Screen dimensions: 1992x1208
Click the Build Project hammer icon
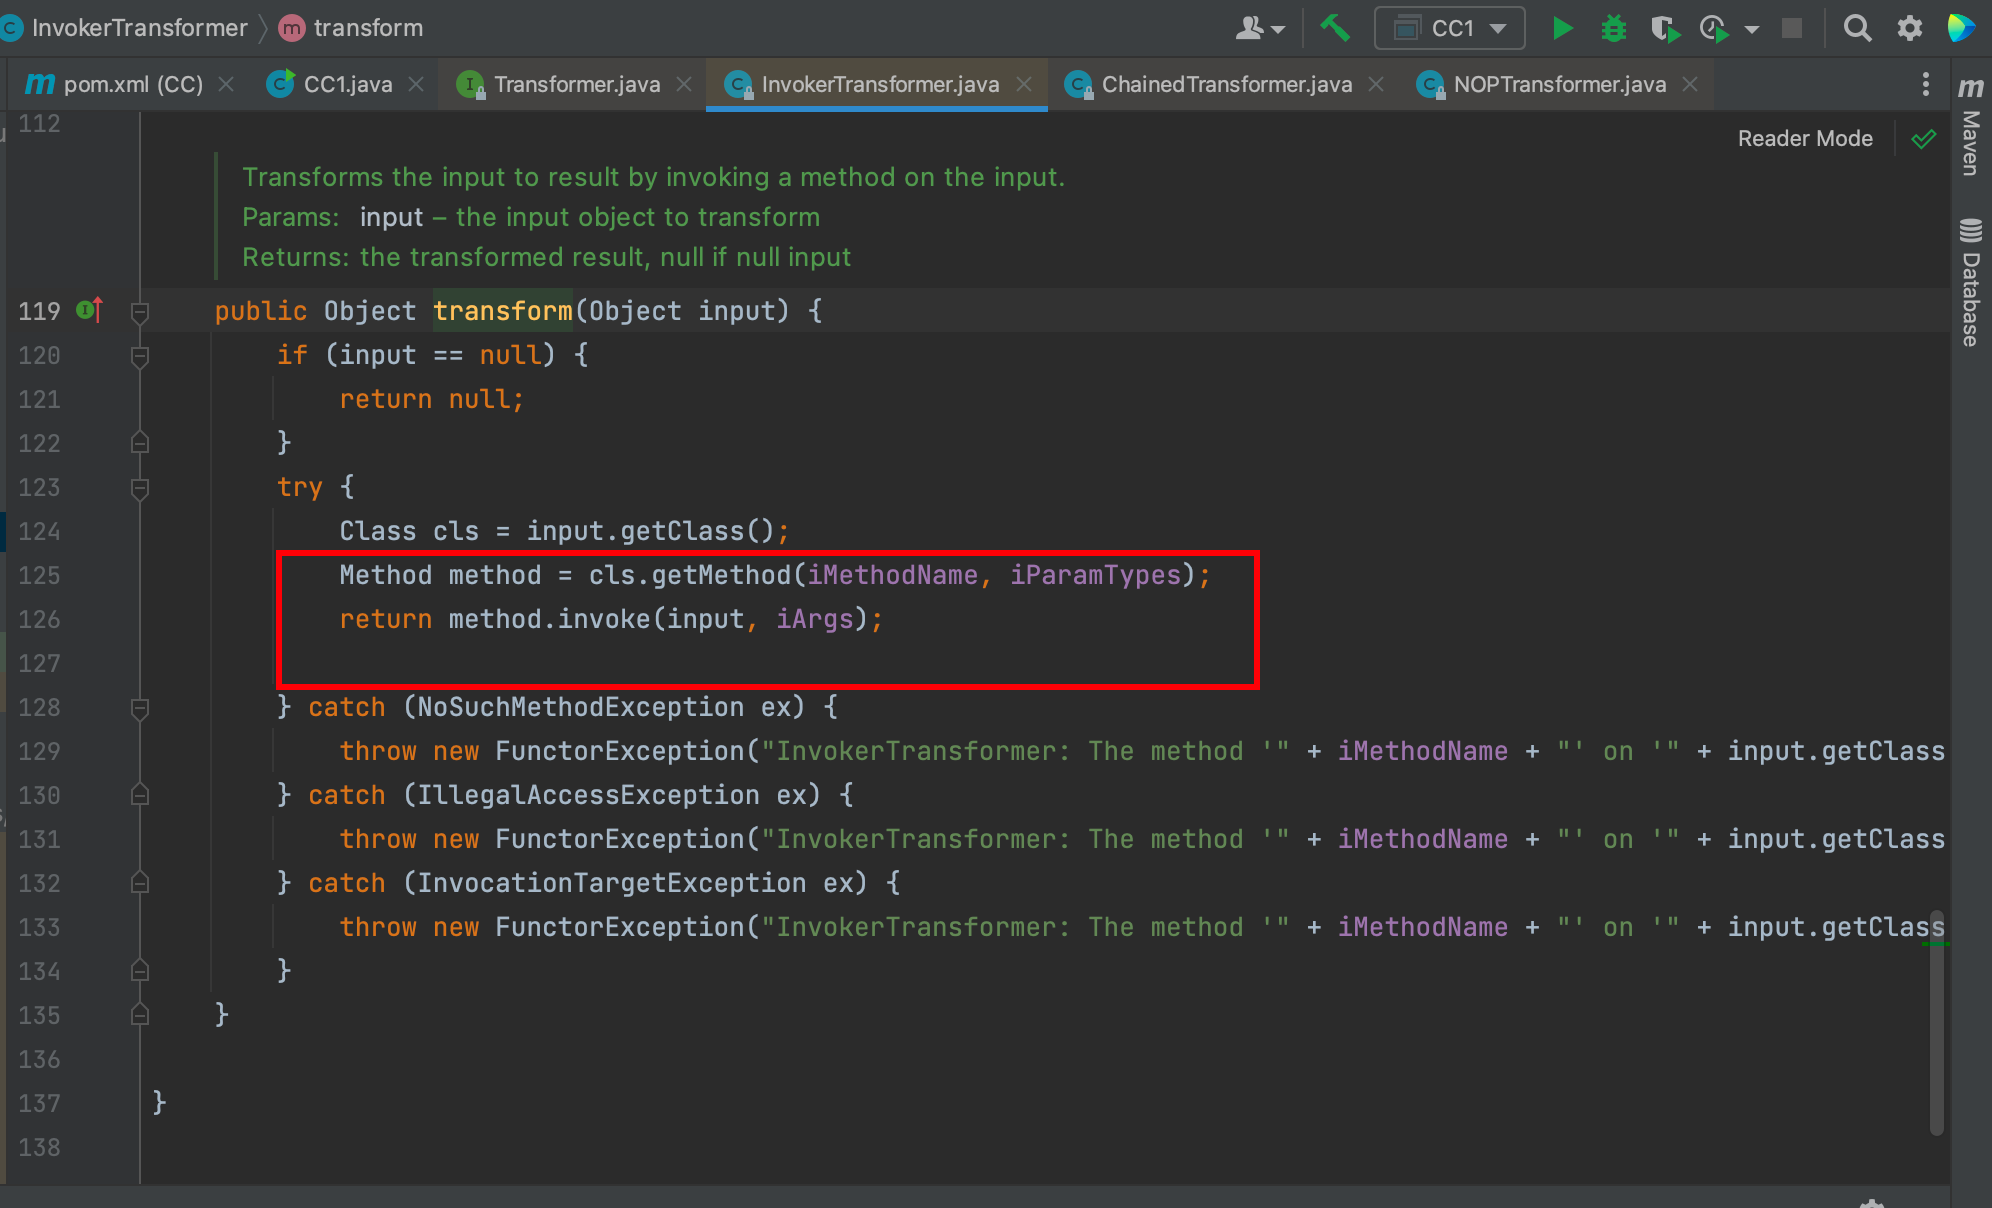pyautogui.click(x=1335, y=28)
